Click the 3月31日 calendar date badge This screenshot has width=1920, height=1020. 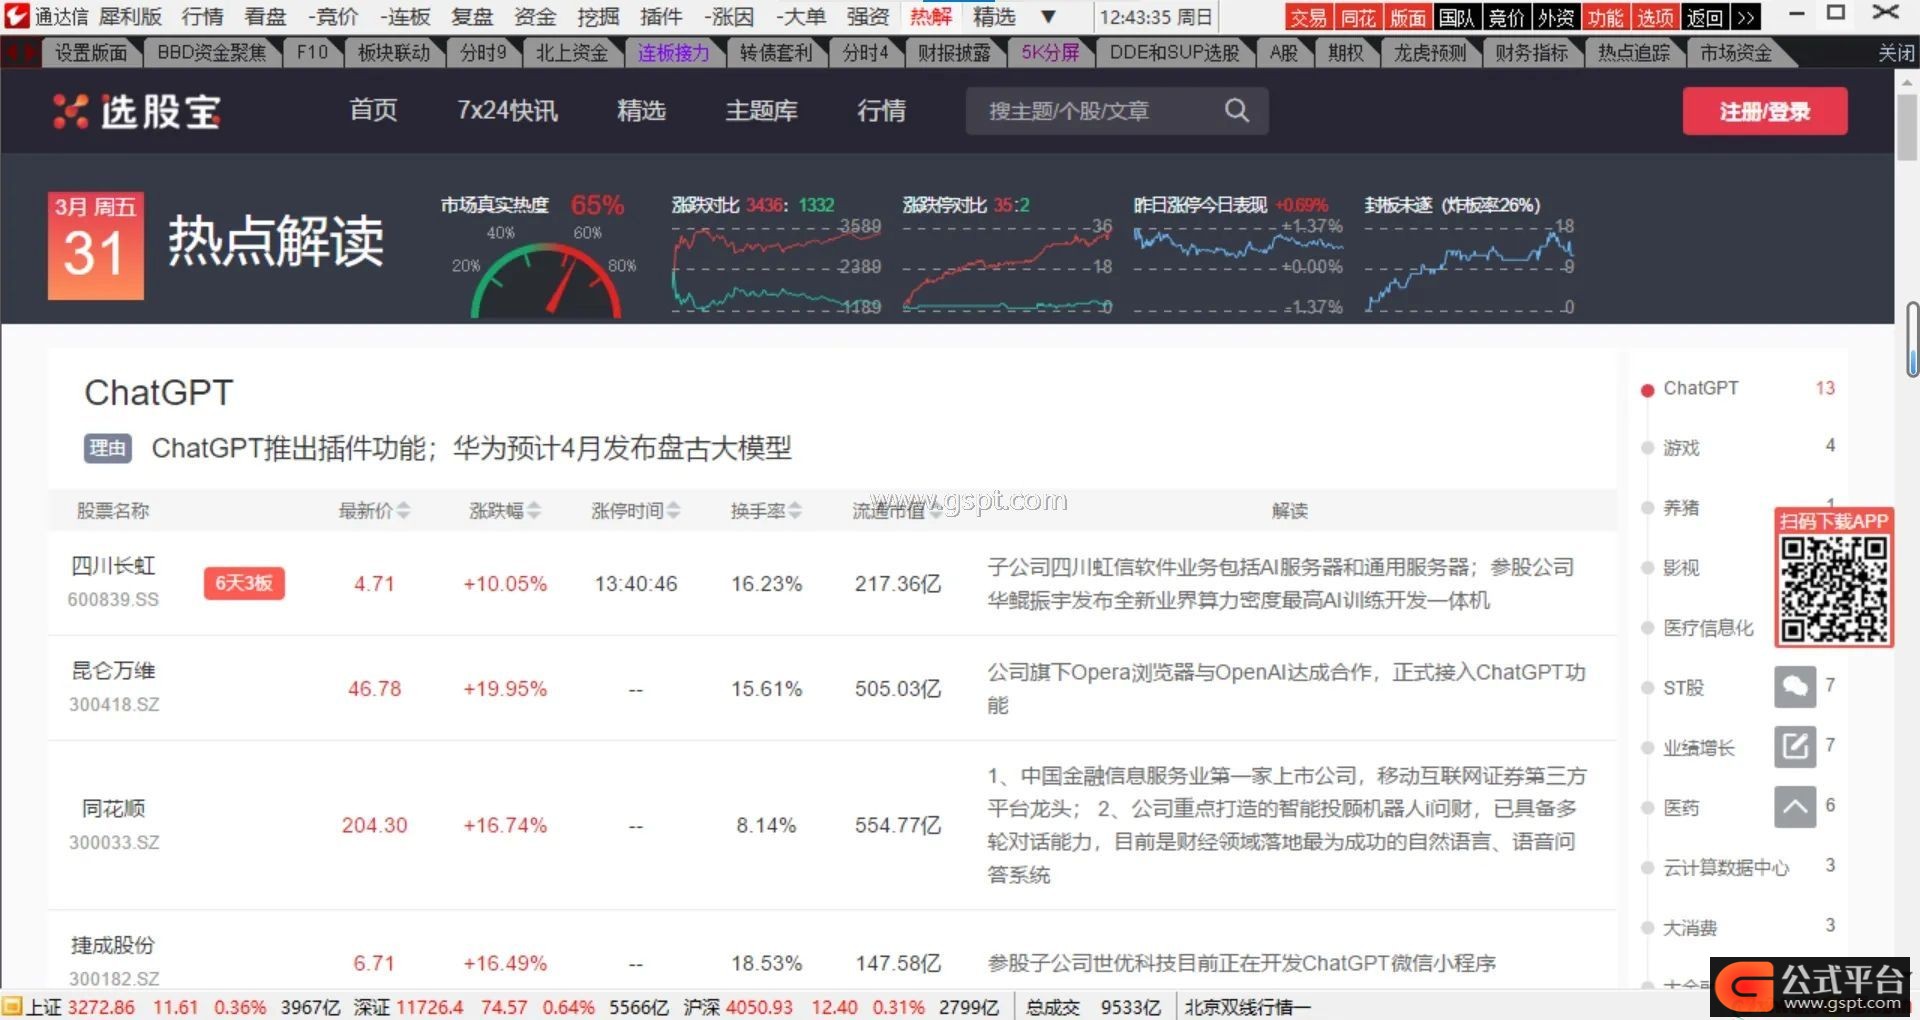pyautogui.click(x=95, y=246)
